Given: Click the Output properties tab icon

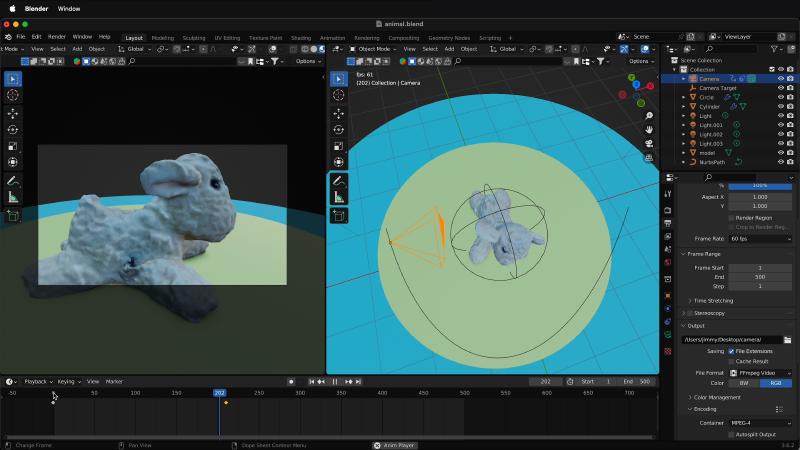Looking at the screenshot, I should click(x=668, y=223).
